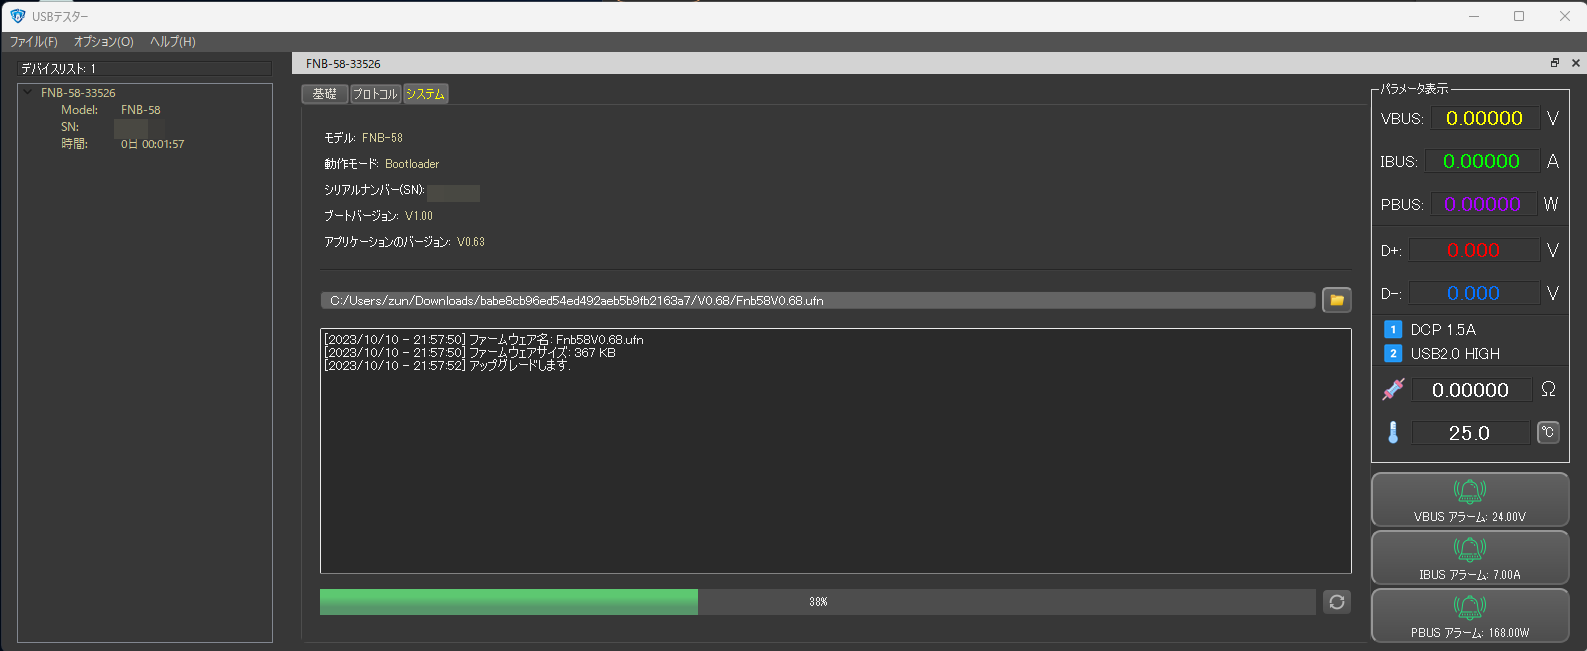
Task: Click the refresh upgrade button beside progress bar
Action: tap(1336, 602)
